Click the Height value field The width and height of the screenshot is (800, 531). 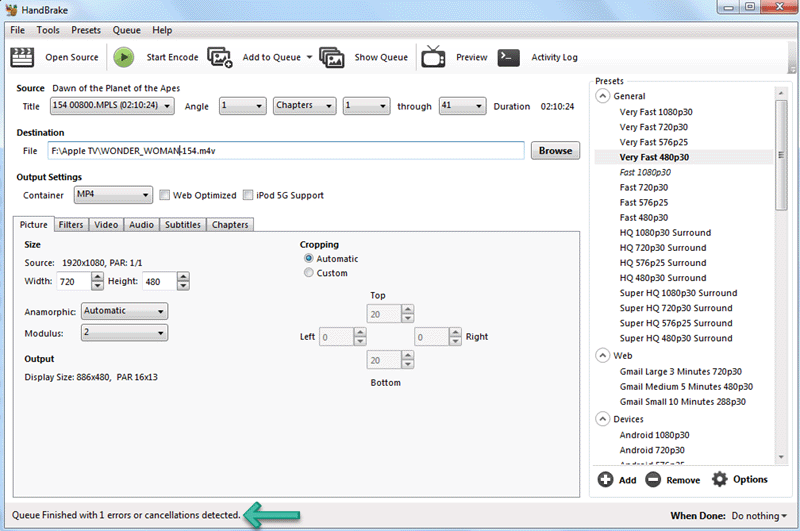click(x=160, y=281)
